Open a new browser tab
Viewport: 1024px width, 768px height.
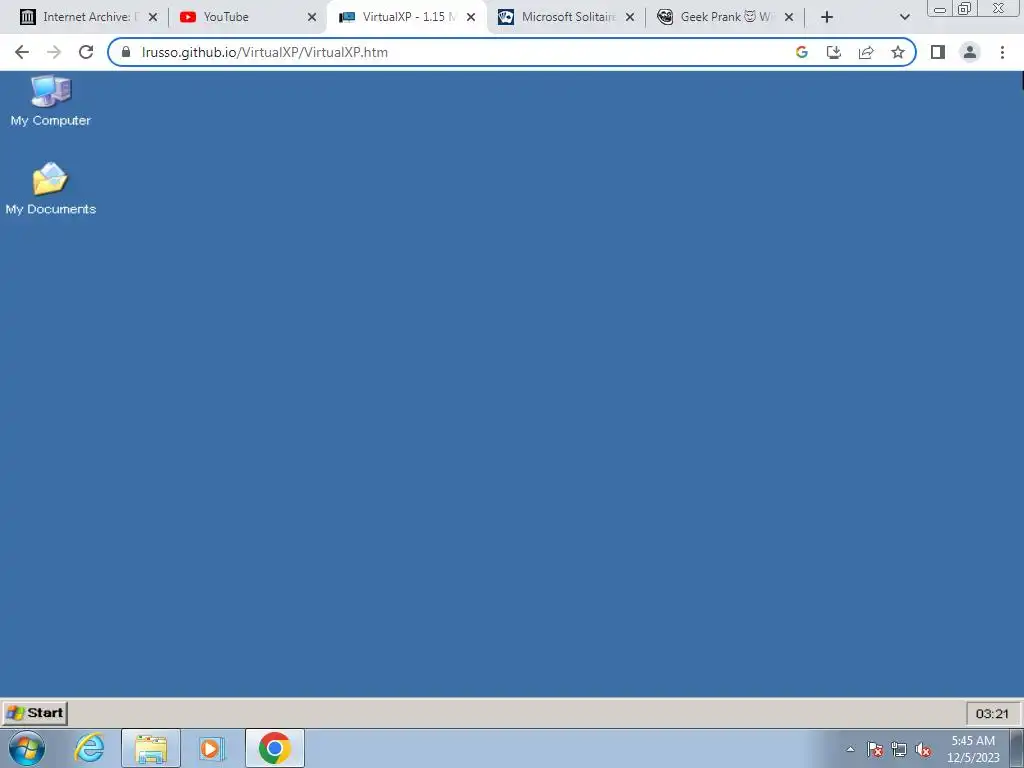pos(827,18)
